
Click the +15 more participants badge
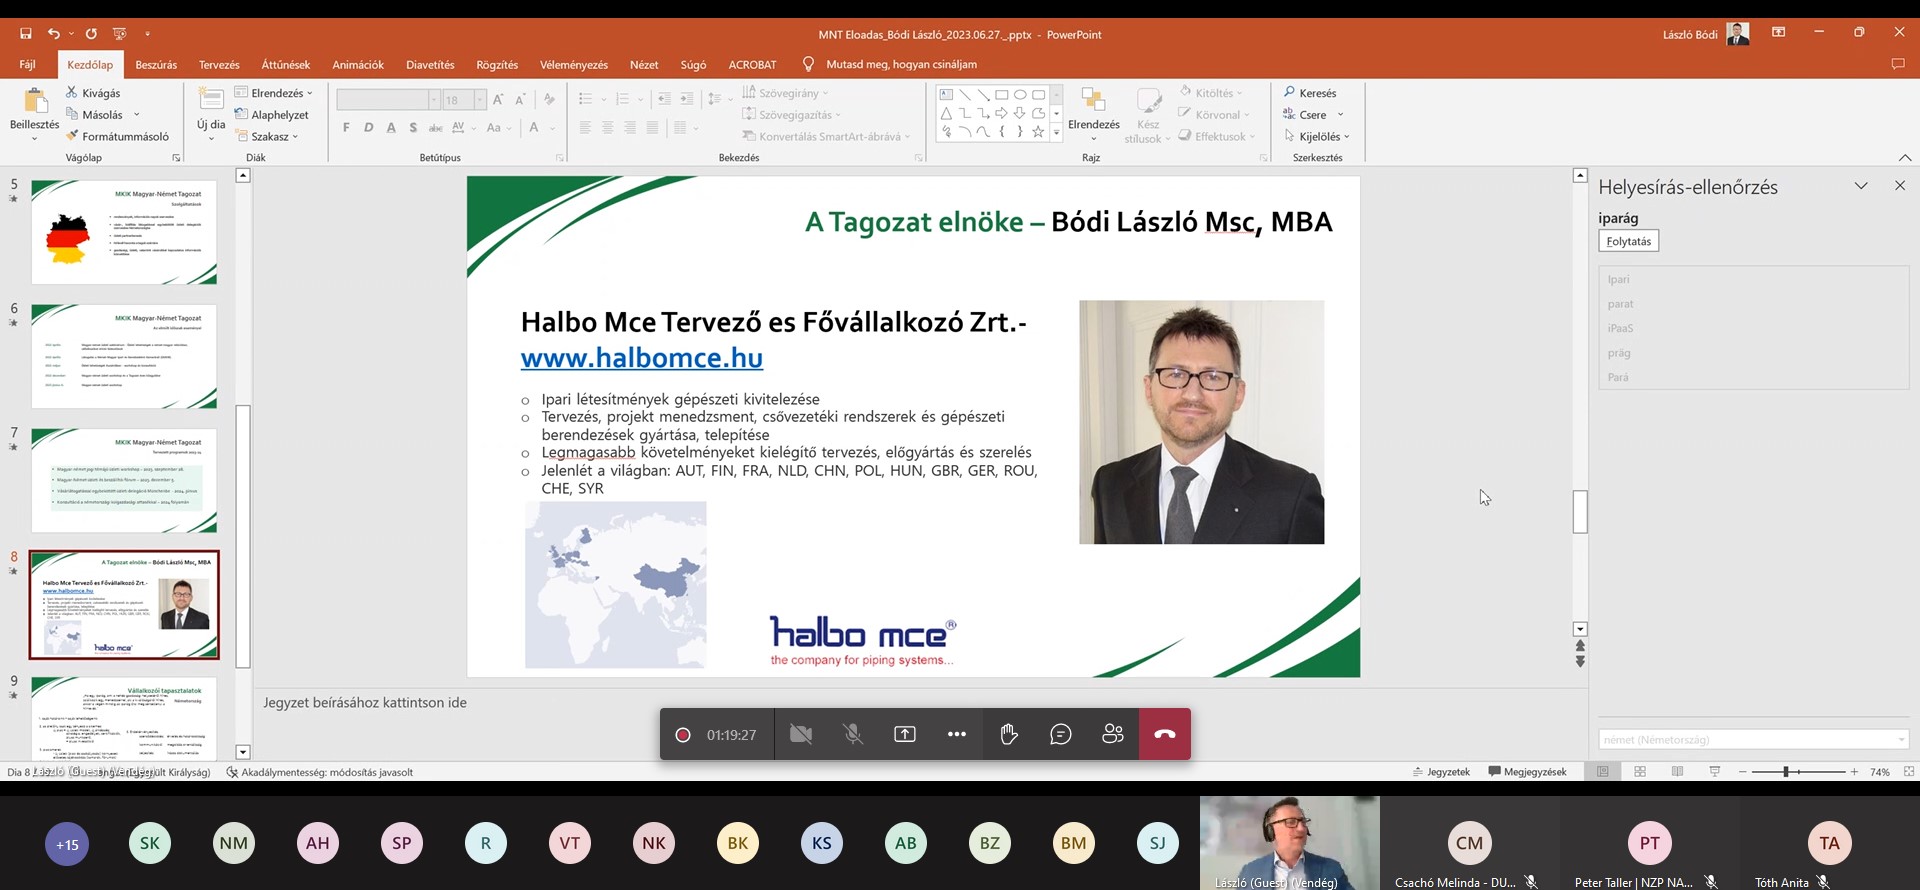pos(67,844)
